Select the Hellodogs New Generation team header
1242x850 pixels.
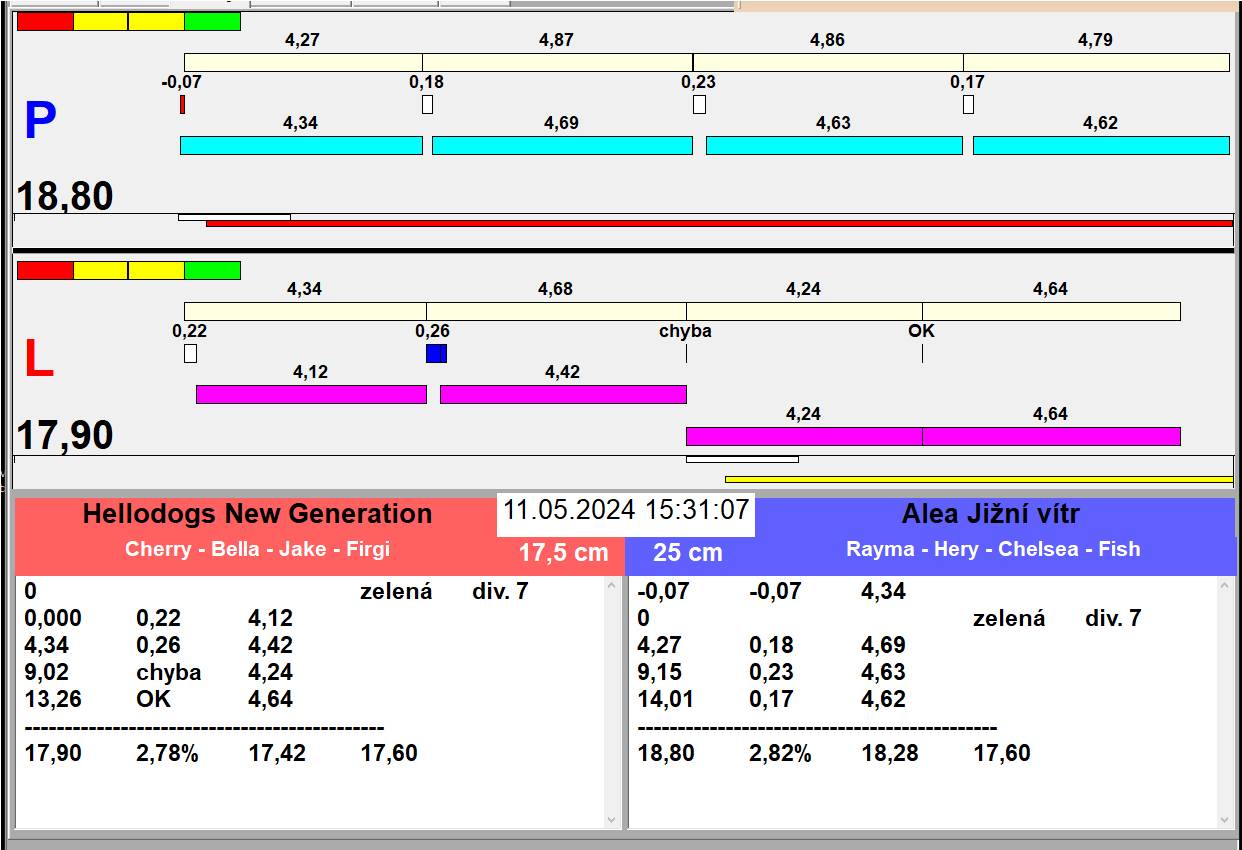[257, 514]
